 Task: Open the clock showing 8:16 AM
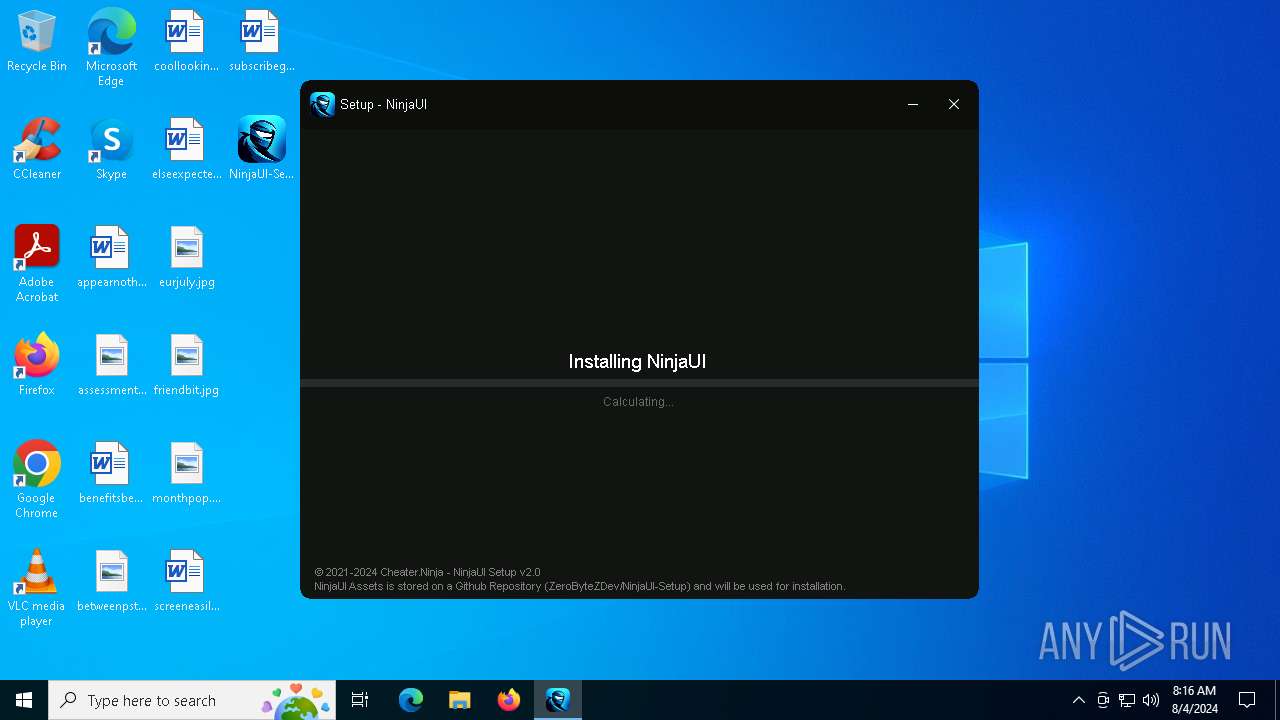[x=1195, y=700]
